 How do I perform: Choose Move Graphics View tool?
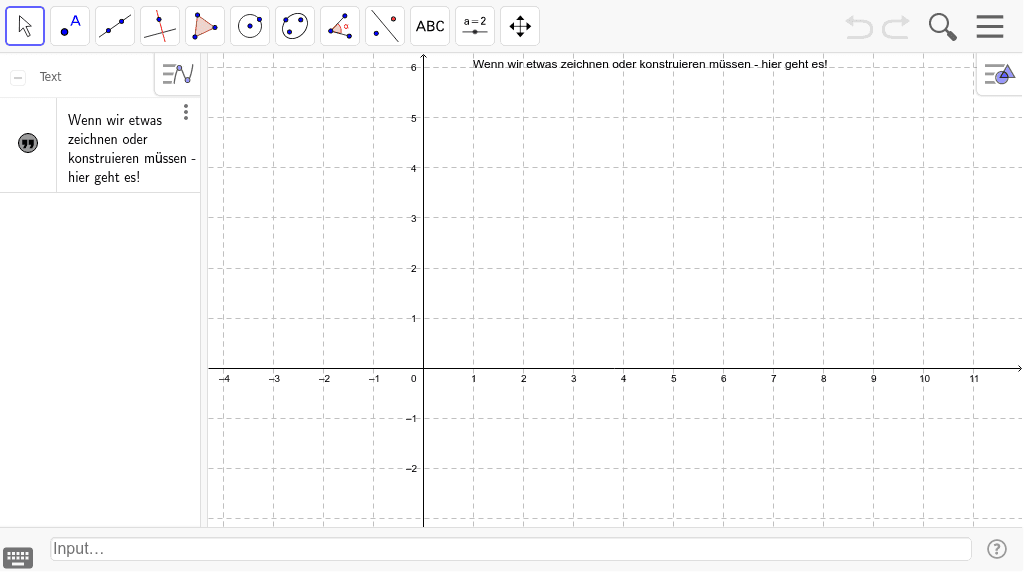520,26
